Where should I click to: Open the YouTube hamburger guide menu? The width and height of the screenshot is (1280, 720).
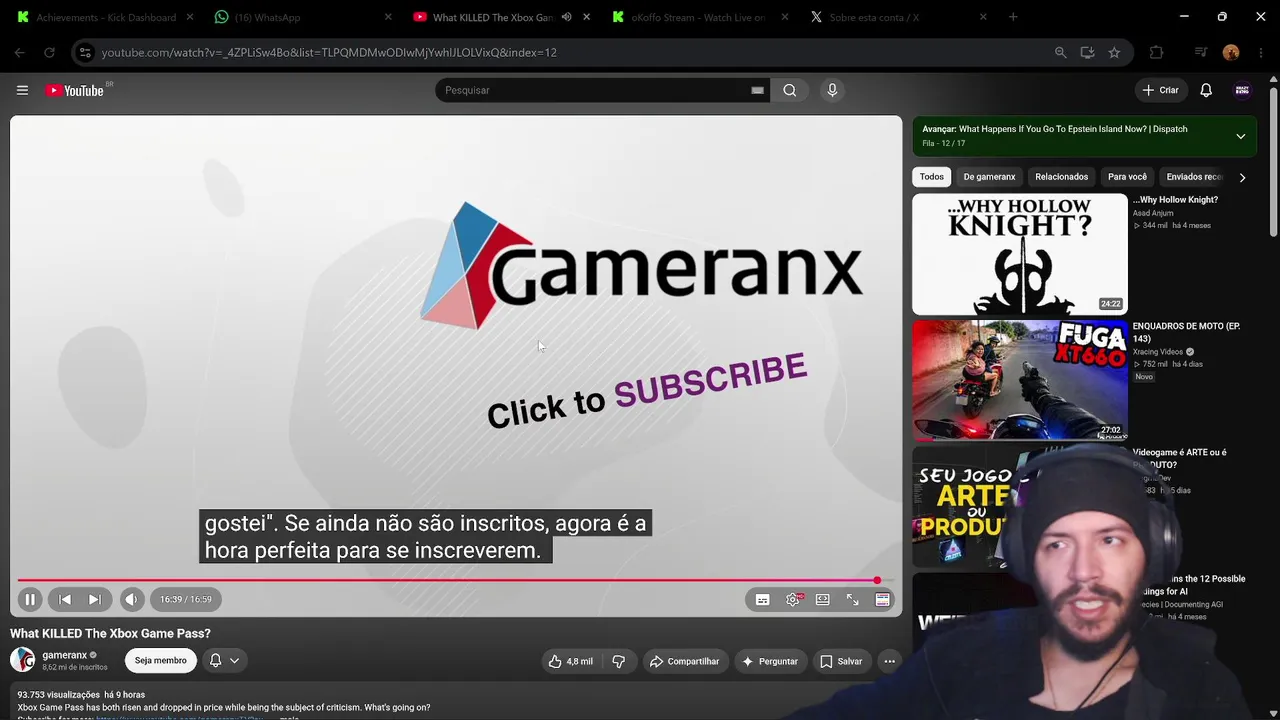coord(22,90)
